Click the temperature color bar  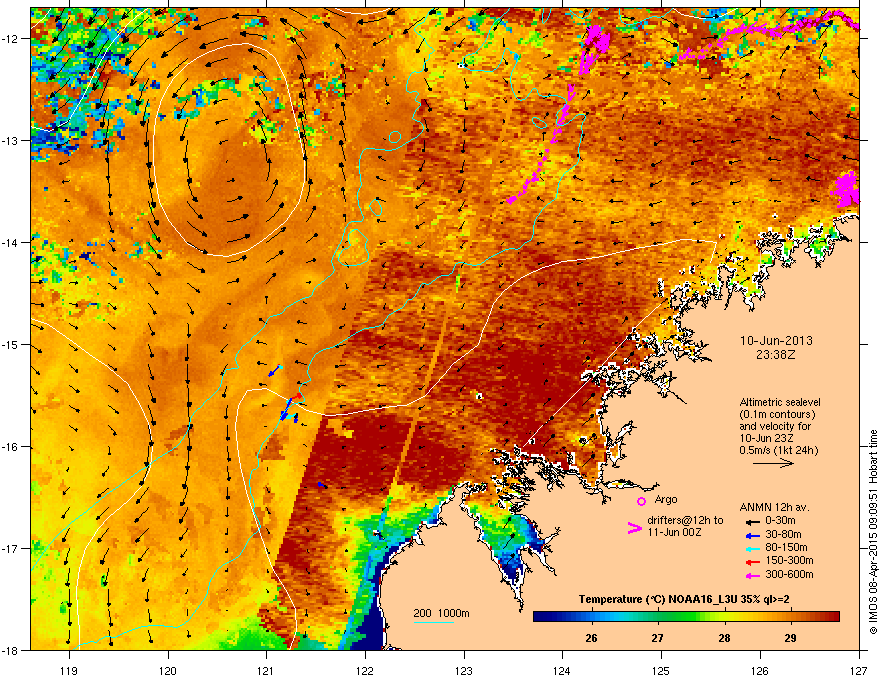686,616
